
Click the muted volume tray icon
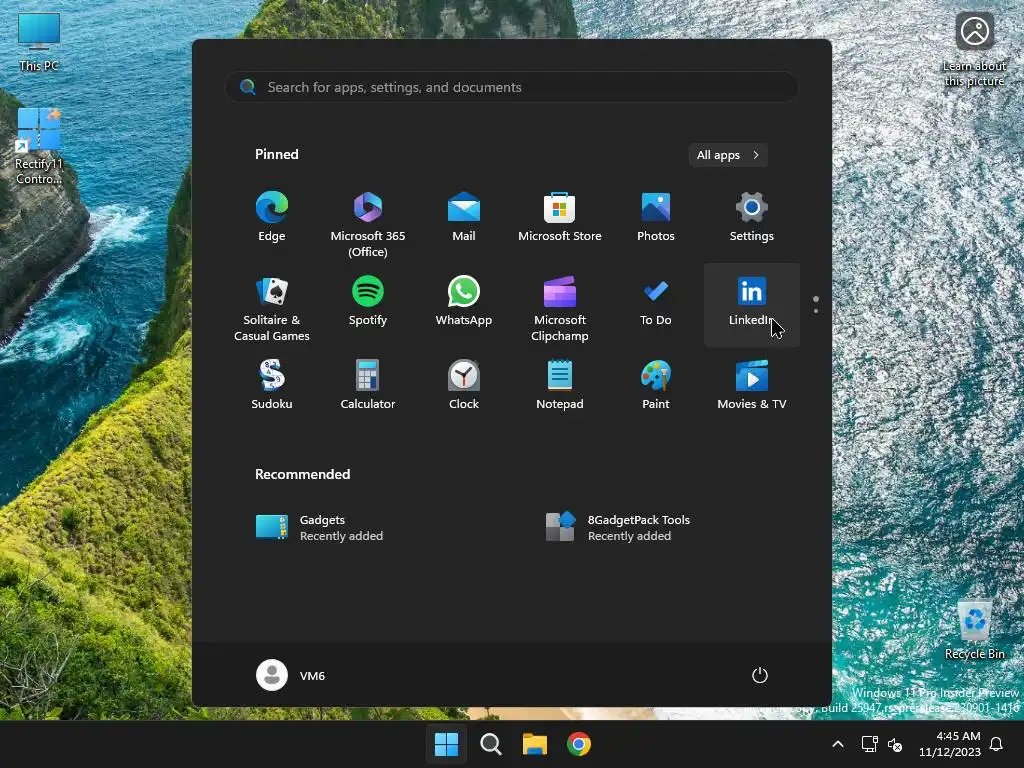[895, 744]
